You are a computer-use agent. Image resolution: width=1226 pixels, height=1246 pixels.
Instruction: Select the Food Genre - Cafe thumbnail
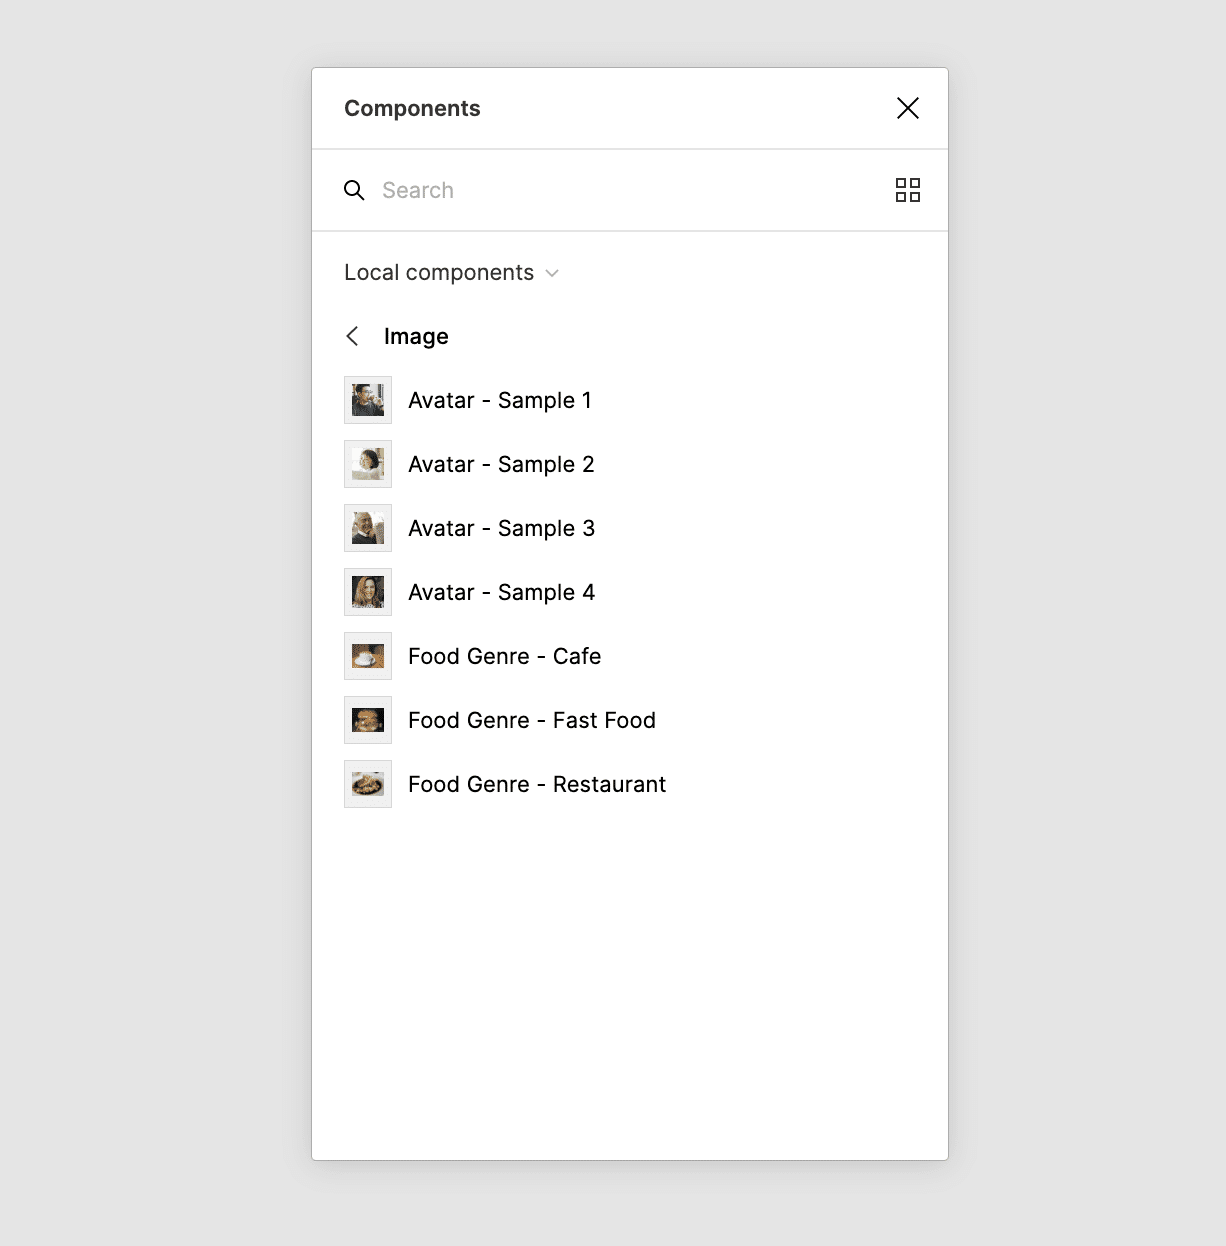click(368, 656)
